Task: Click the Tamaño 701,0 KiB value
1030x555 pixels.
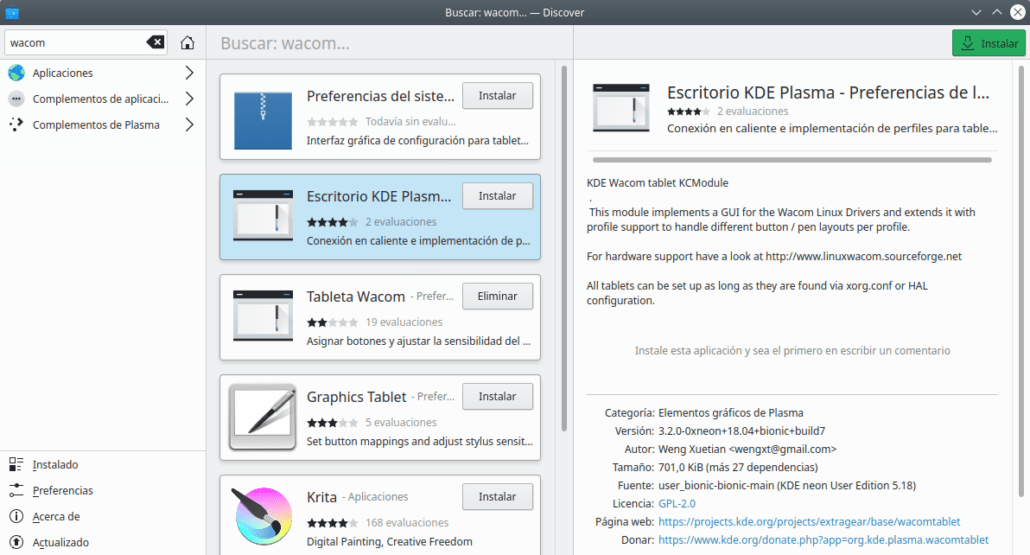Action: (x=738, y=468)
